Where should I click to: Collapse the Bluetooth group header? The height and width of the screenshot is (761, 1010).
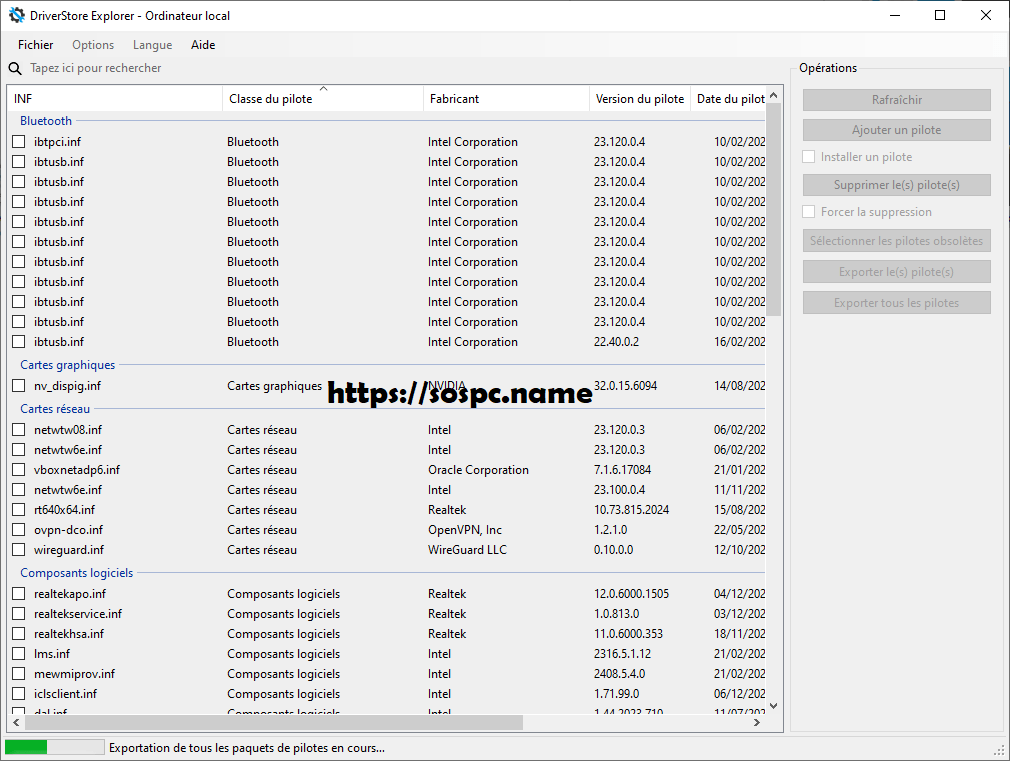click(x=46, y=121)
